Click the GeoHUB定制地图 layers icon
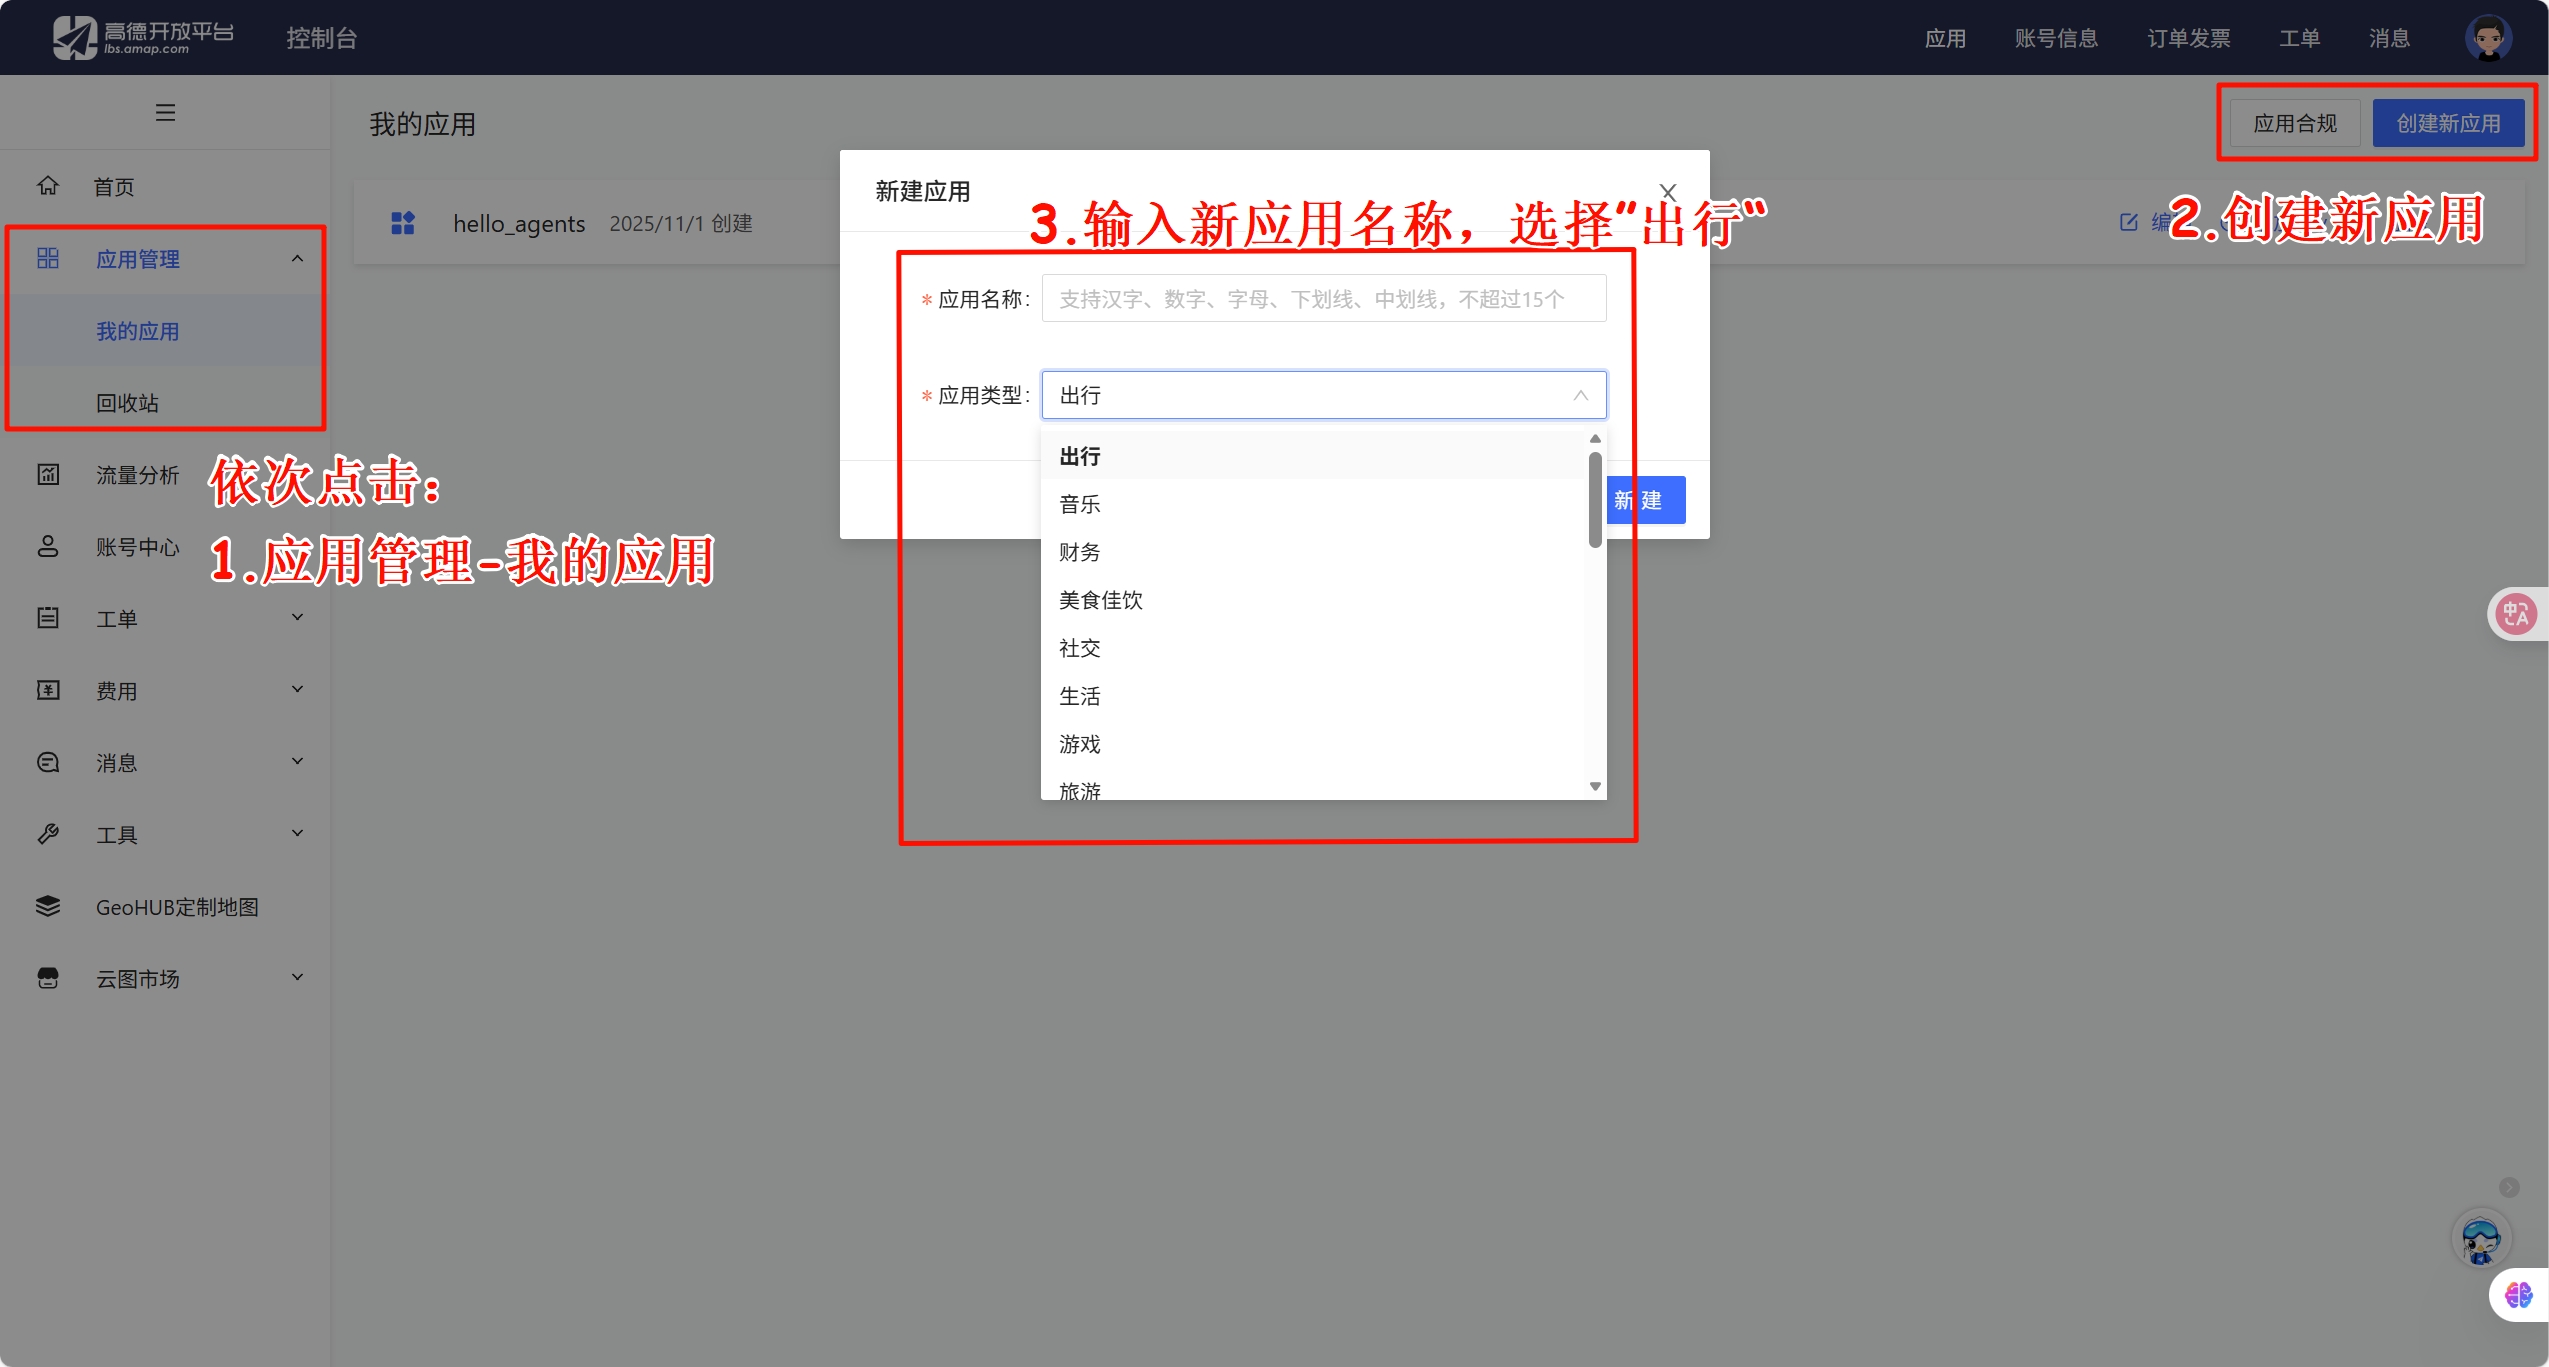Viewport: 2549px width, 1367px height. click(47, 906)
